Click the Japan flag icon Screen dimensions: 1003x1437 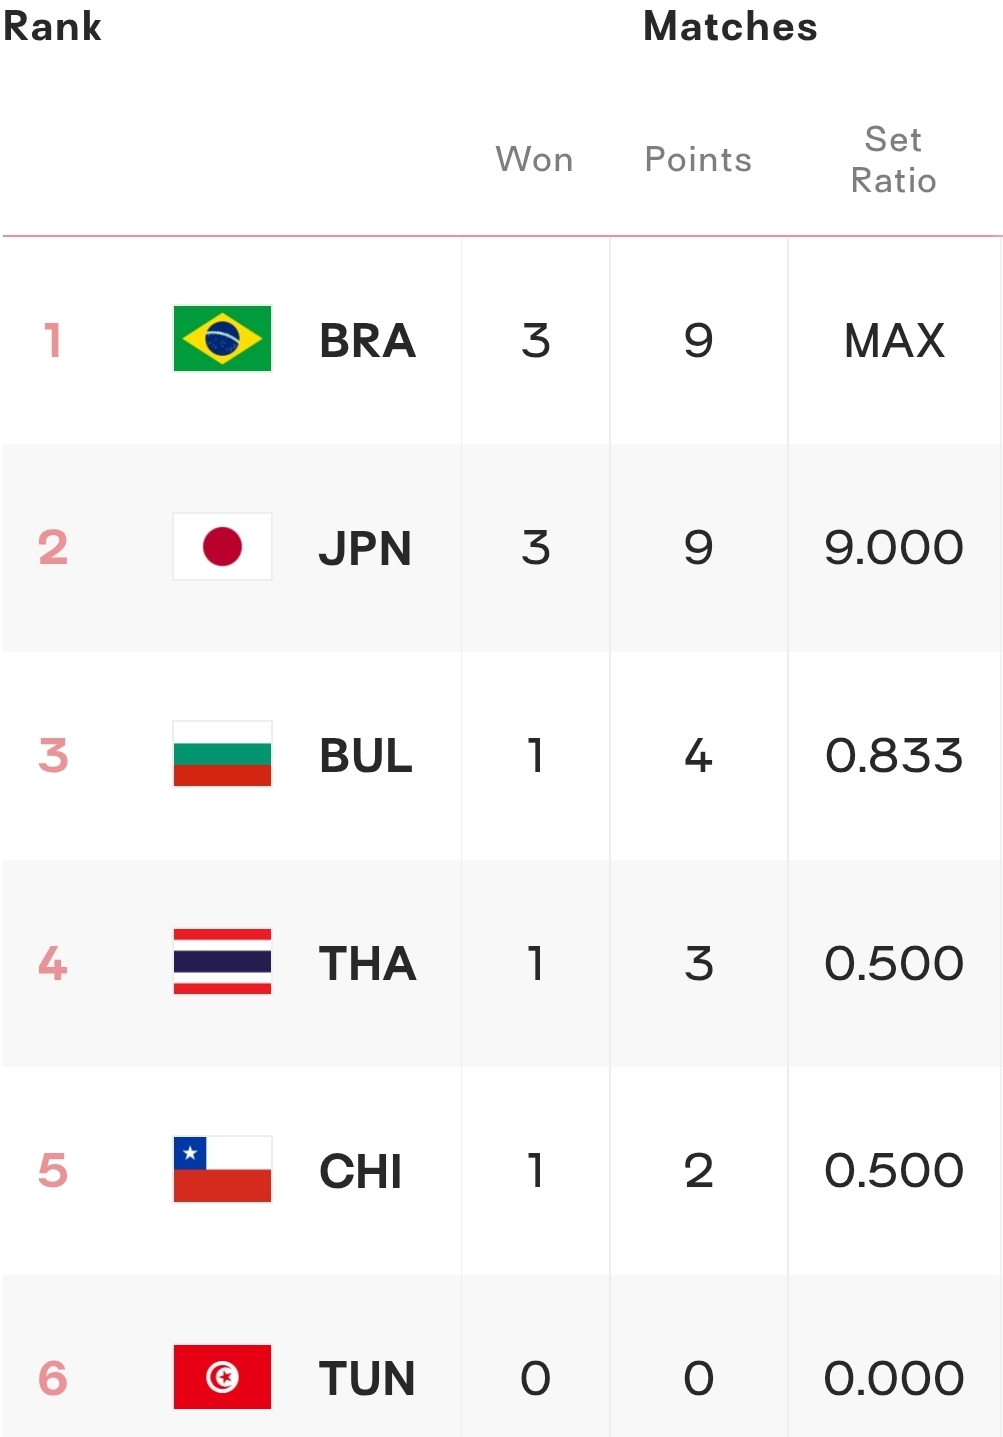tap(222, 547)
